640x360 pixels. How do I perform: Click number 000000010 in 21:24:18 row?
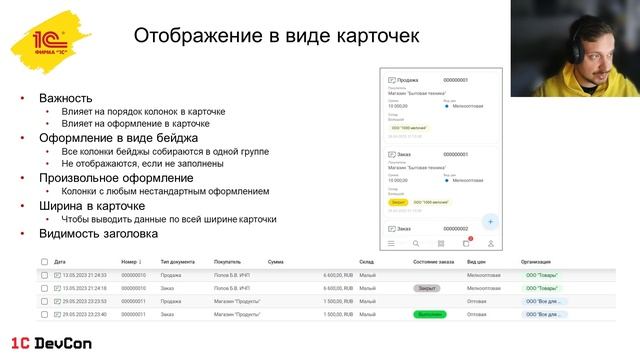(x=133, y=289)
